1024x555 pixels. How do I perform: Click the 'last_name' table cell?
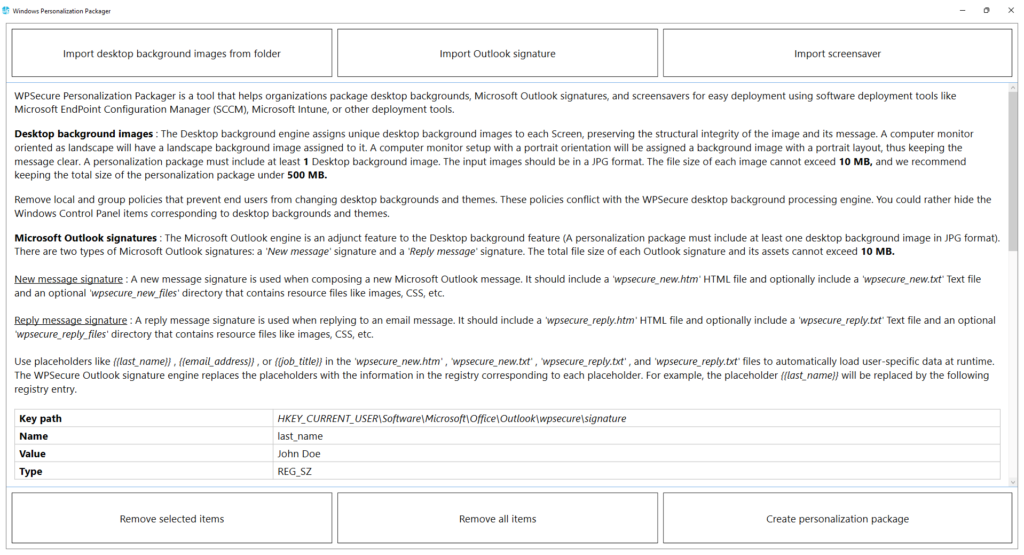tap(637, 436)
